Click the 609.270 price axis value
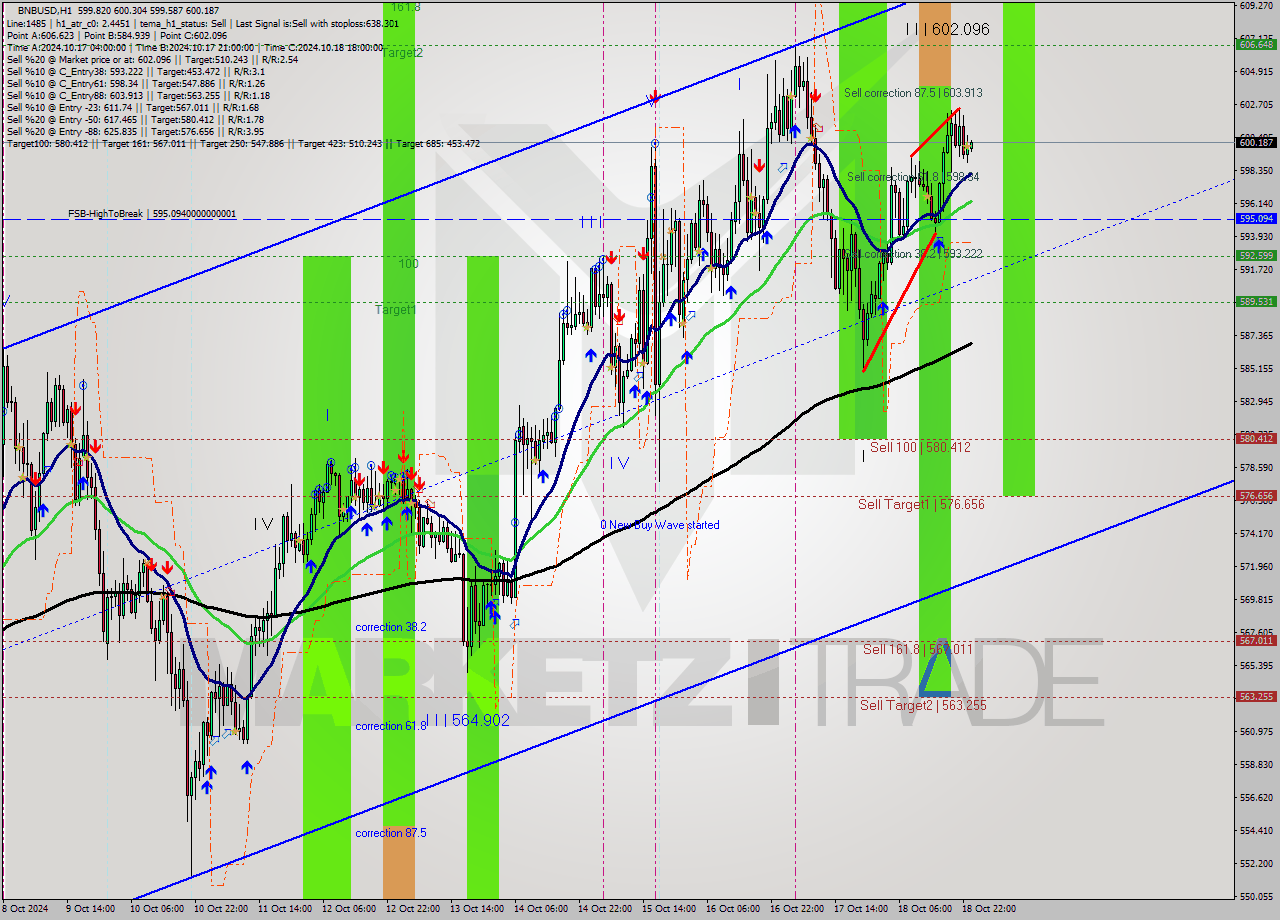This screenshot has width=1280, height=920. tap(1256, 6)
